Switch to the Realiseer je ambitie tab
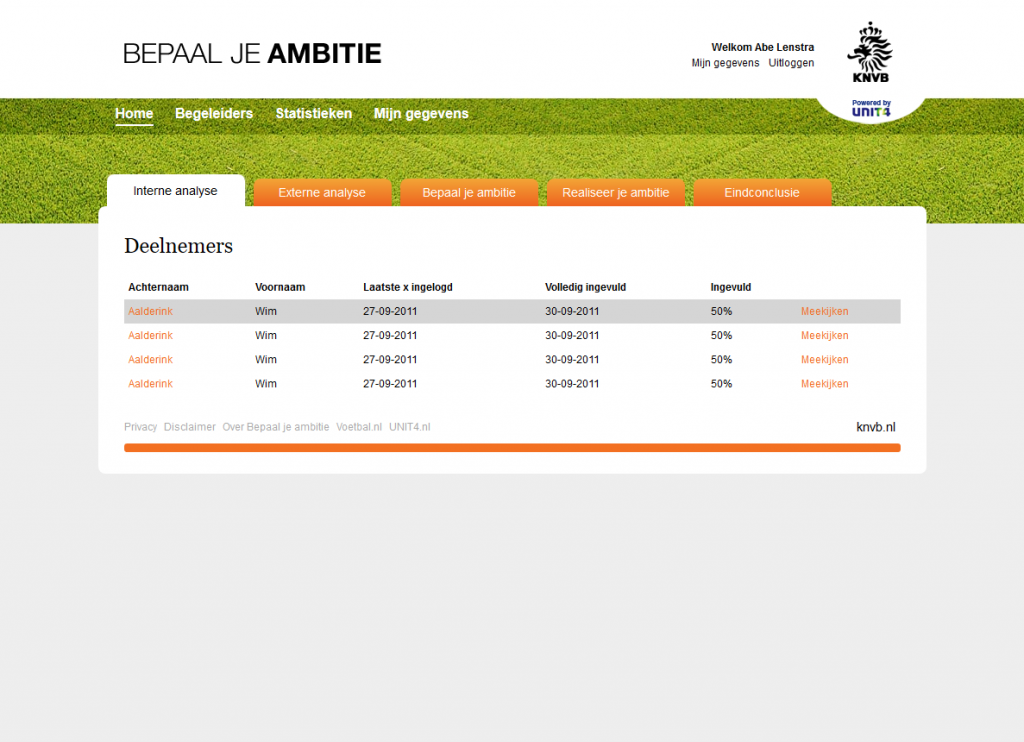 point(615,193)
